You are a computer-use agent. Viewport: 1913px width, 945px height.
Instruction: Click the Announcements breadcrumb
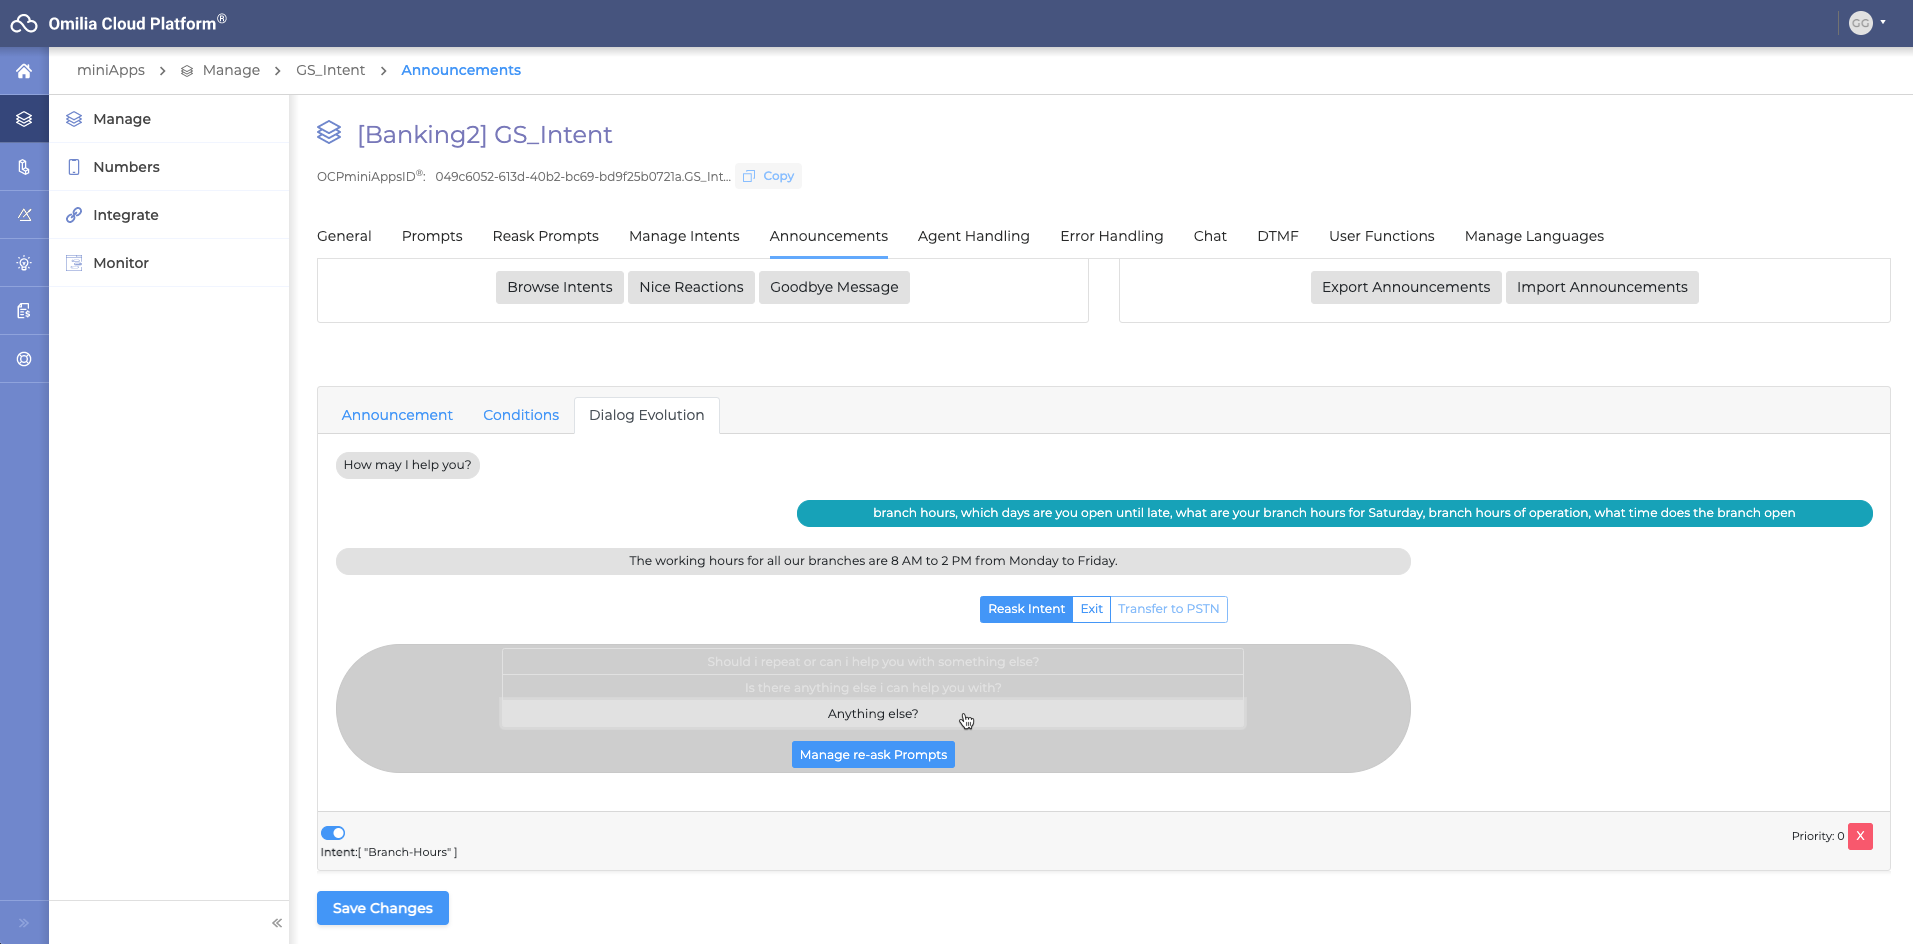point(461,70)
